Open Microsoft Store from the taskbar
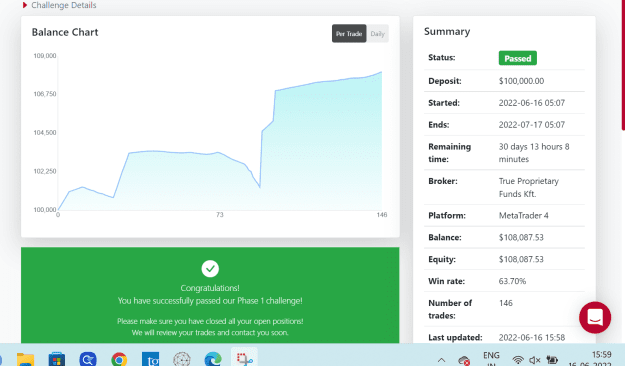The width and height of the screenshot is (625, 366). coord(57,359)
